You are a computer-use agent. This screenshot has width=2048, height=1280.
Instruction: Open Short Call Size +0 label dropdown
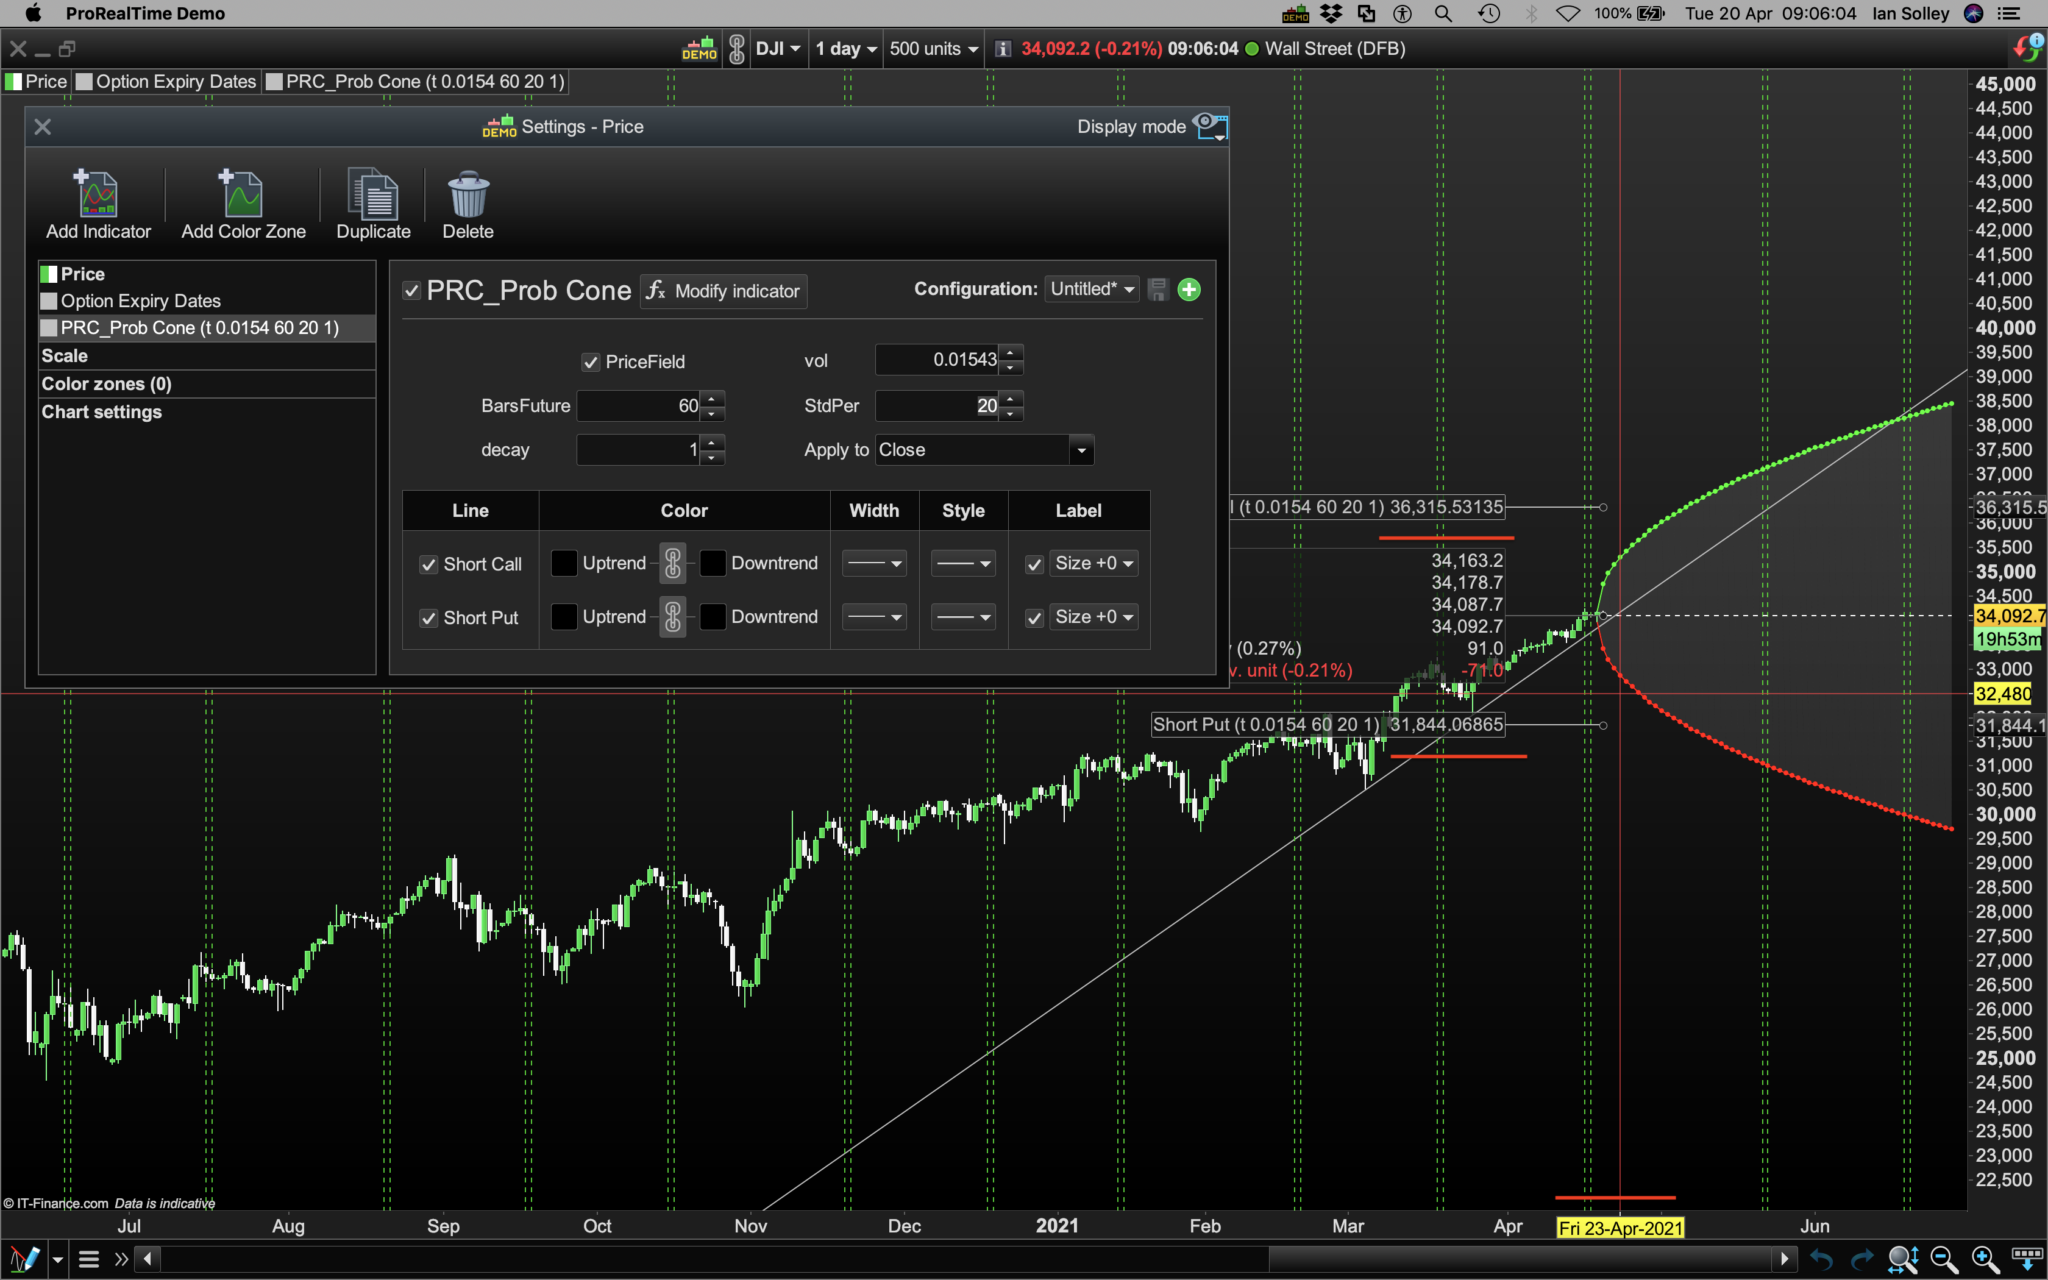tap(1094, 564)
